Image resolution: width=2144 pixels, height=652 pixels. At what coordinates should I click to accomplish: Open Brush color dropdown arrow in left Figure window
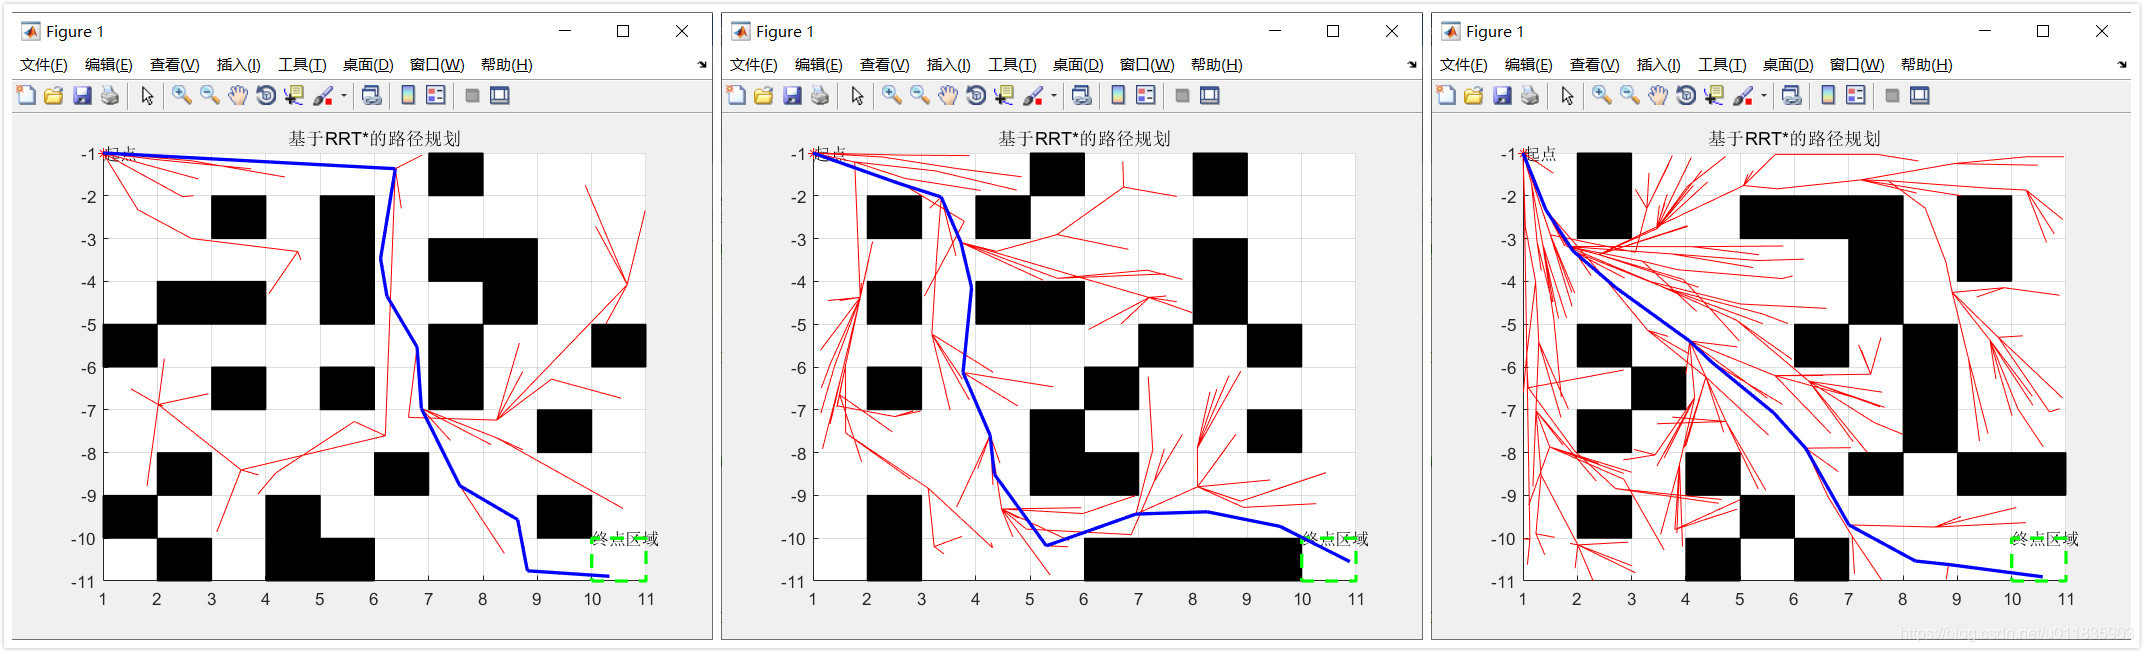[x=344, y=96]
